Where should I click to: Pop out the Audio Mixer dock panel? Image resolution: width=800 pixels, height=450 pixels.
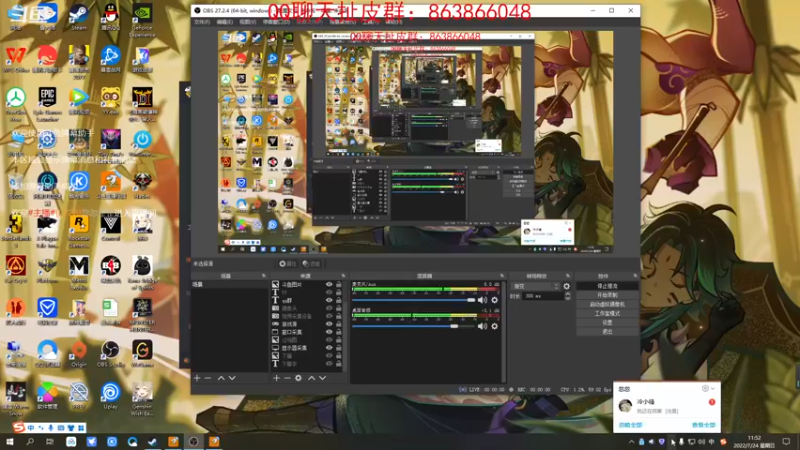click(502, 276)
